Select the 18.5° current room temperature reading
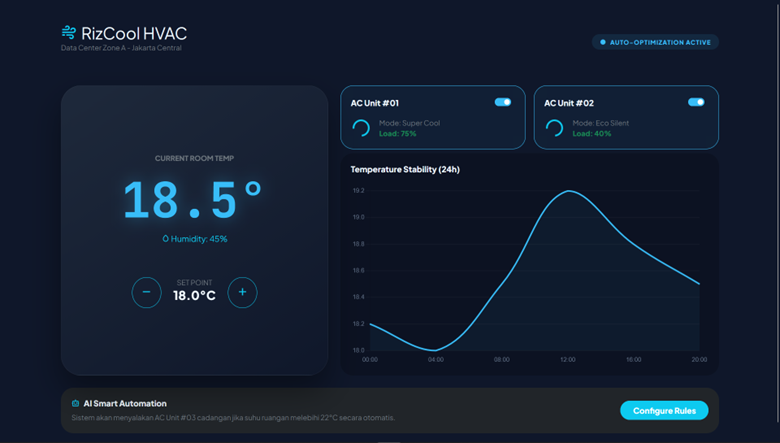Image resolution: width=780 pixels, height=443 pixels. pyautogui.click(x=194, y=199)
